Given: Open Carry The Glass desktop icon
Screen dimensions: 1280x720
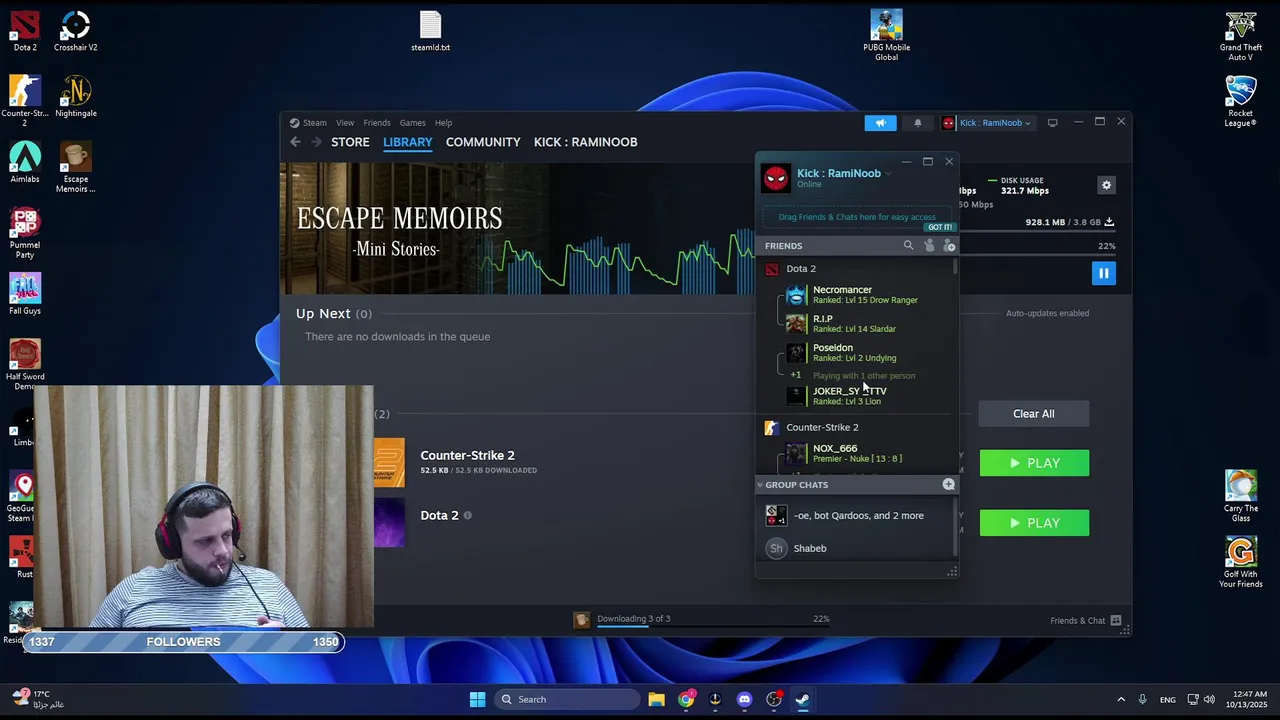Looking at the screenshot, I should coord(1240,497).
